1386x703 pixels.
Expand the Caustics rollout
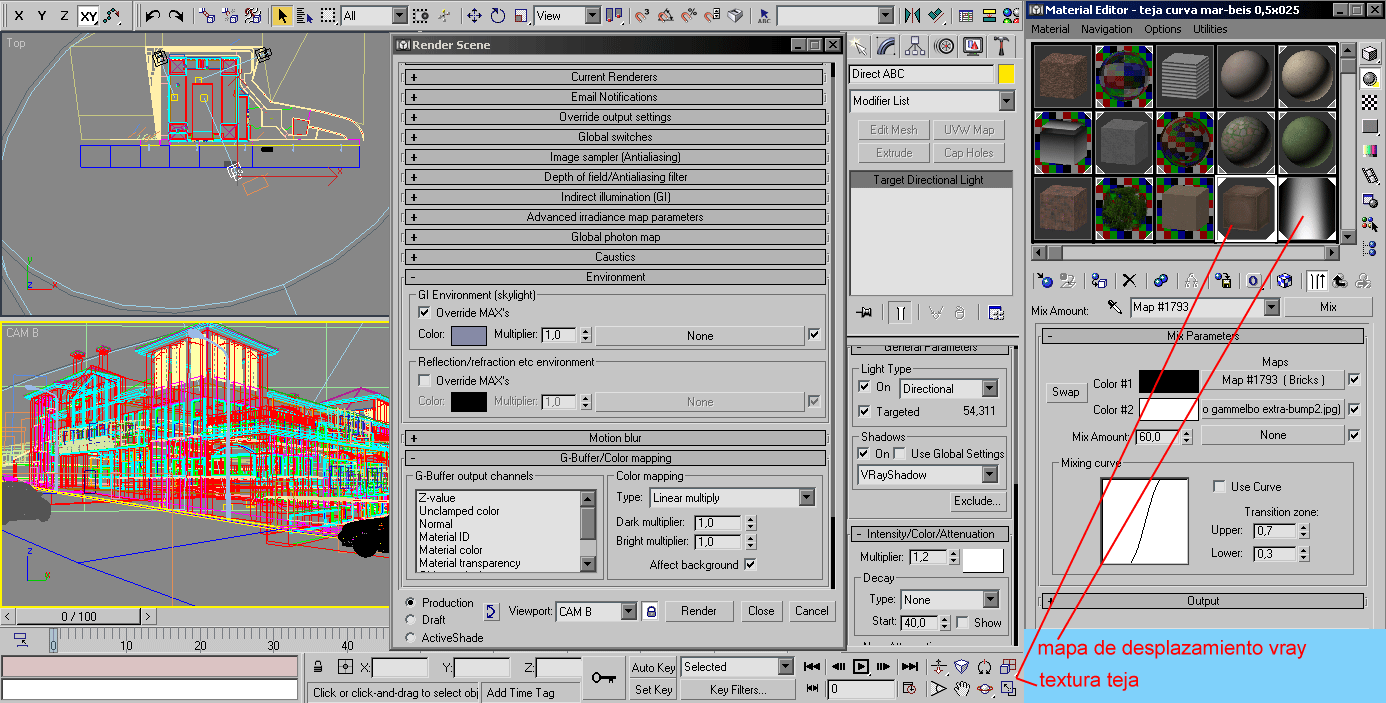615,257
